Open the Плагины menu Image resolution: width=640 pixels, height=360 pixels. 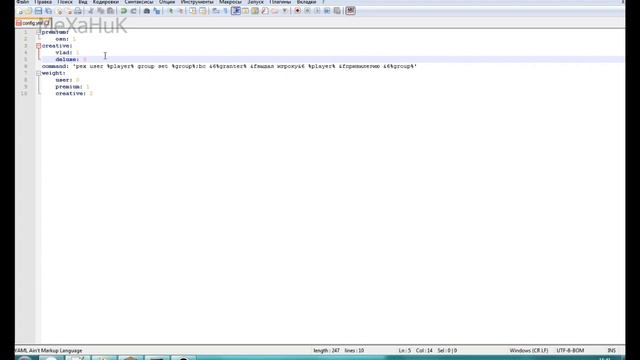[x=280, y=2]
